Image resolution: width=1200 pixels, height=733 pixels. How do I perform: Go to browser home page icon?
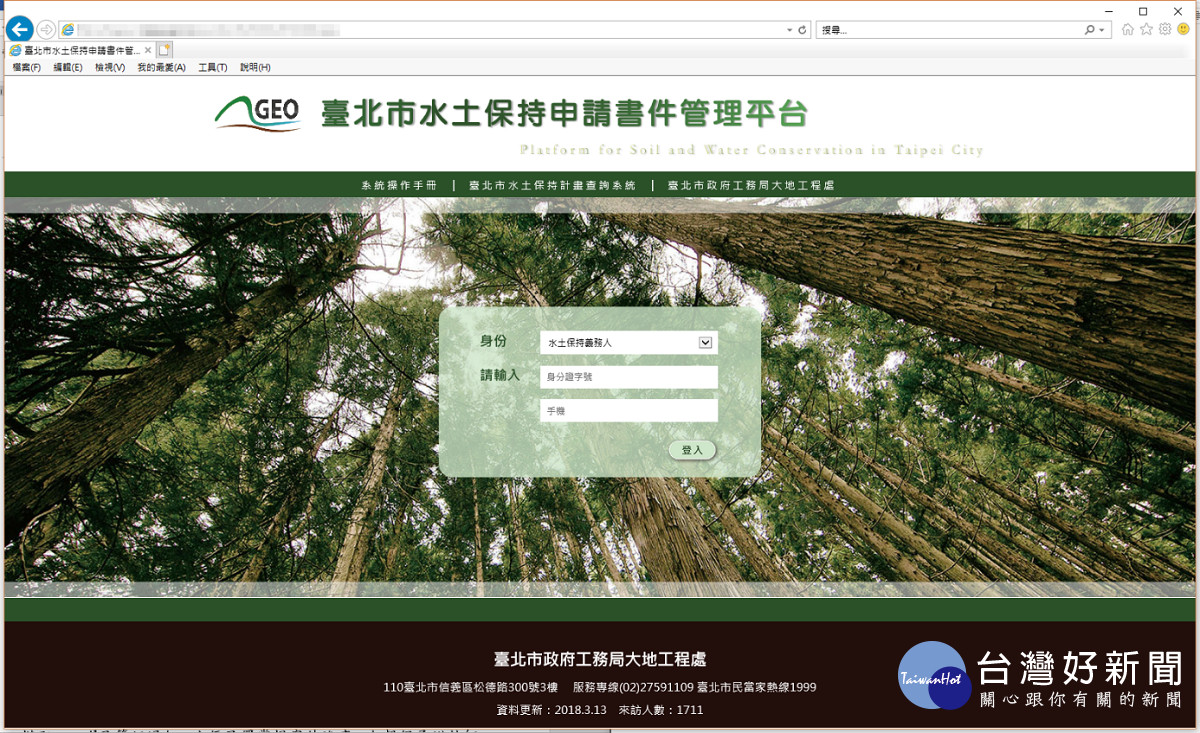pos(1128,29)
